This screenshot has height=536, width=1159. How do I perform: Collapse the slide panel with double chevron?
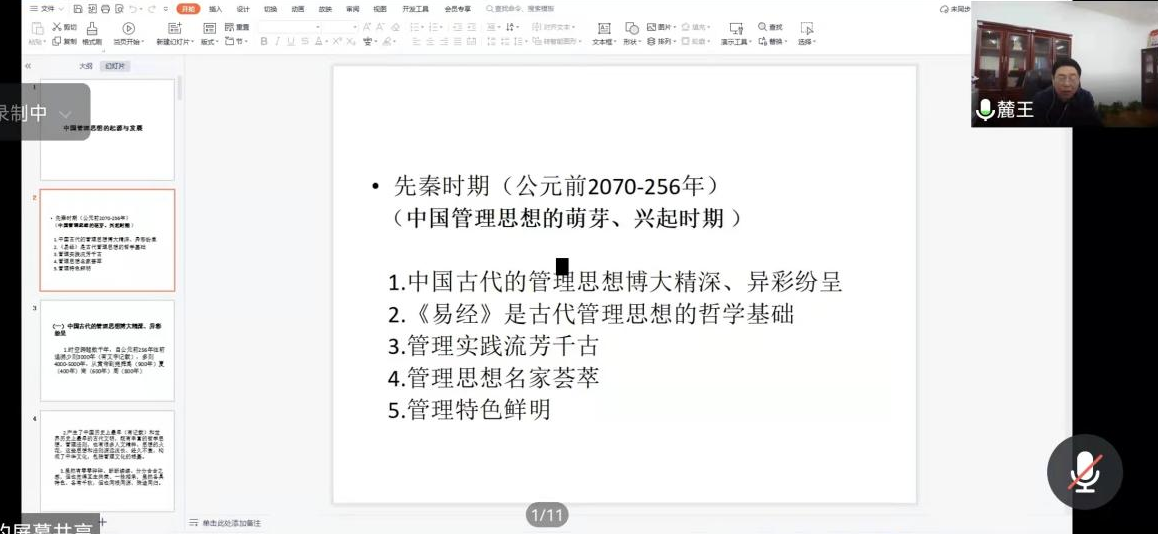pyautogui.click(x=28, y=66)
